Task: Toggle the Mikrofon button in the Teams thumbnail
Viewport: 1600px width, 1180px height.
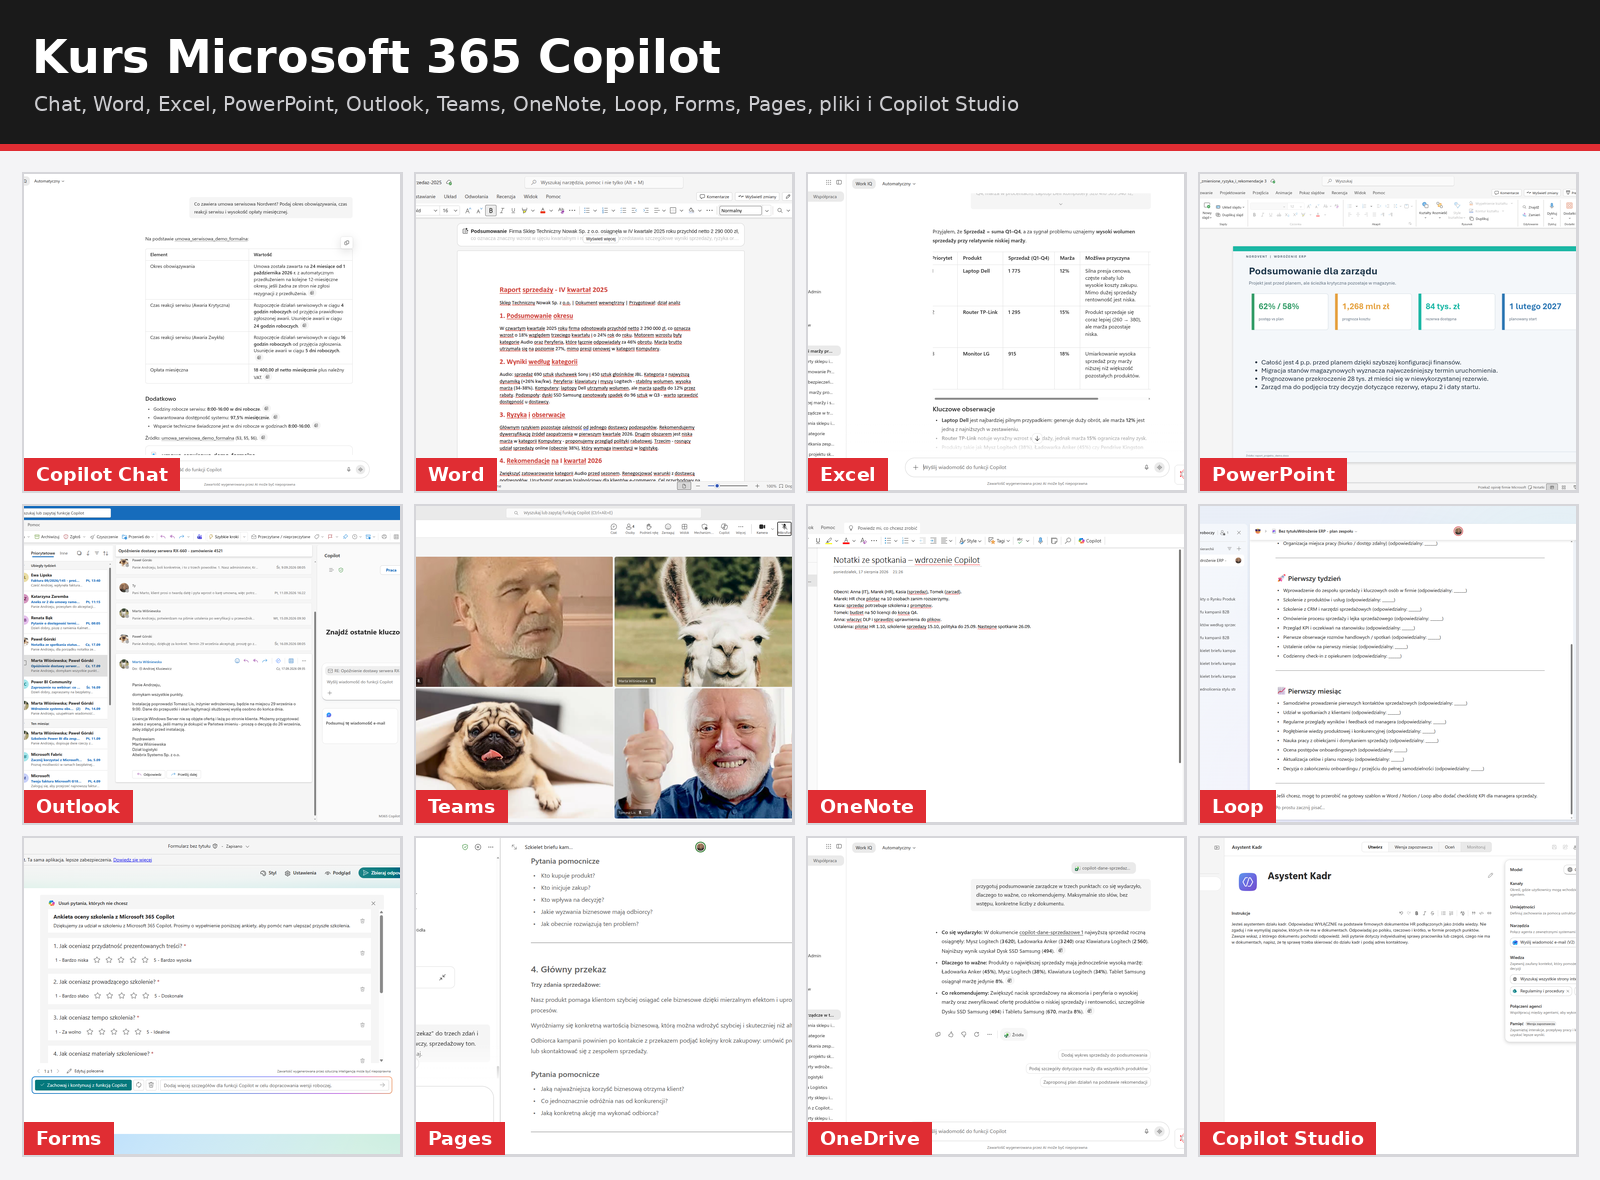Action: click(784, 528)
